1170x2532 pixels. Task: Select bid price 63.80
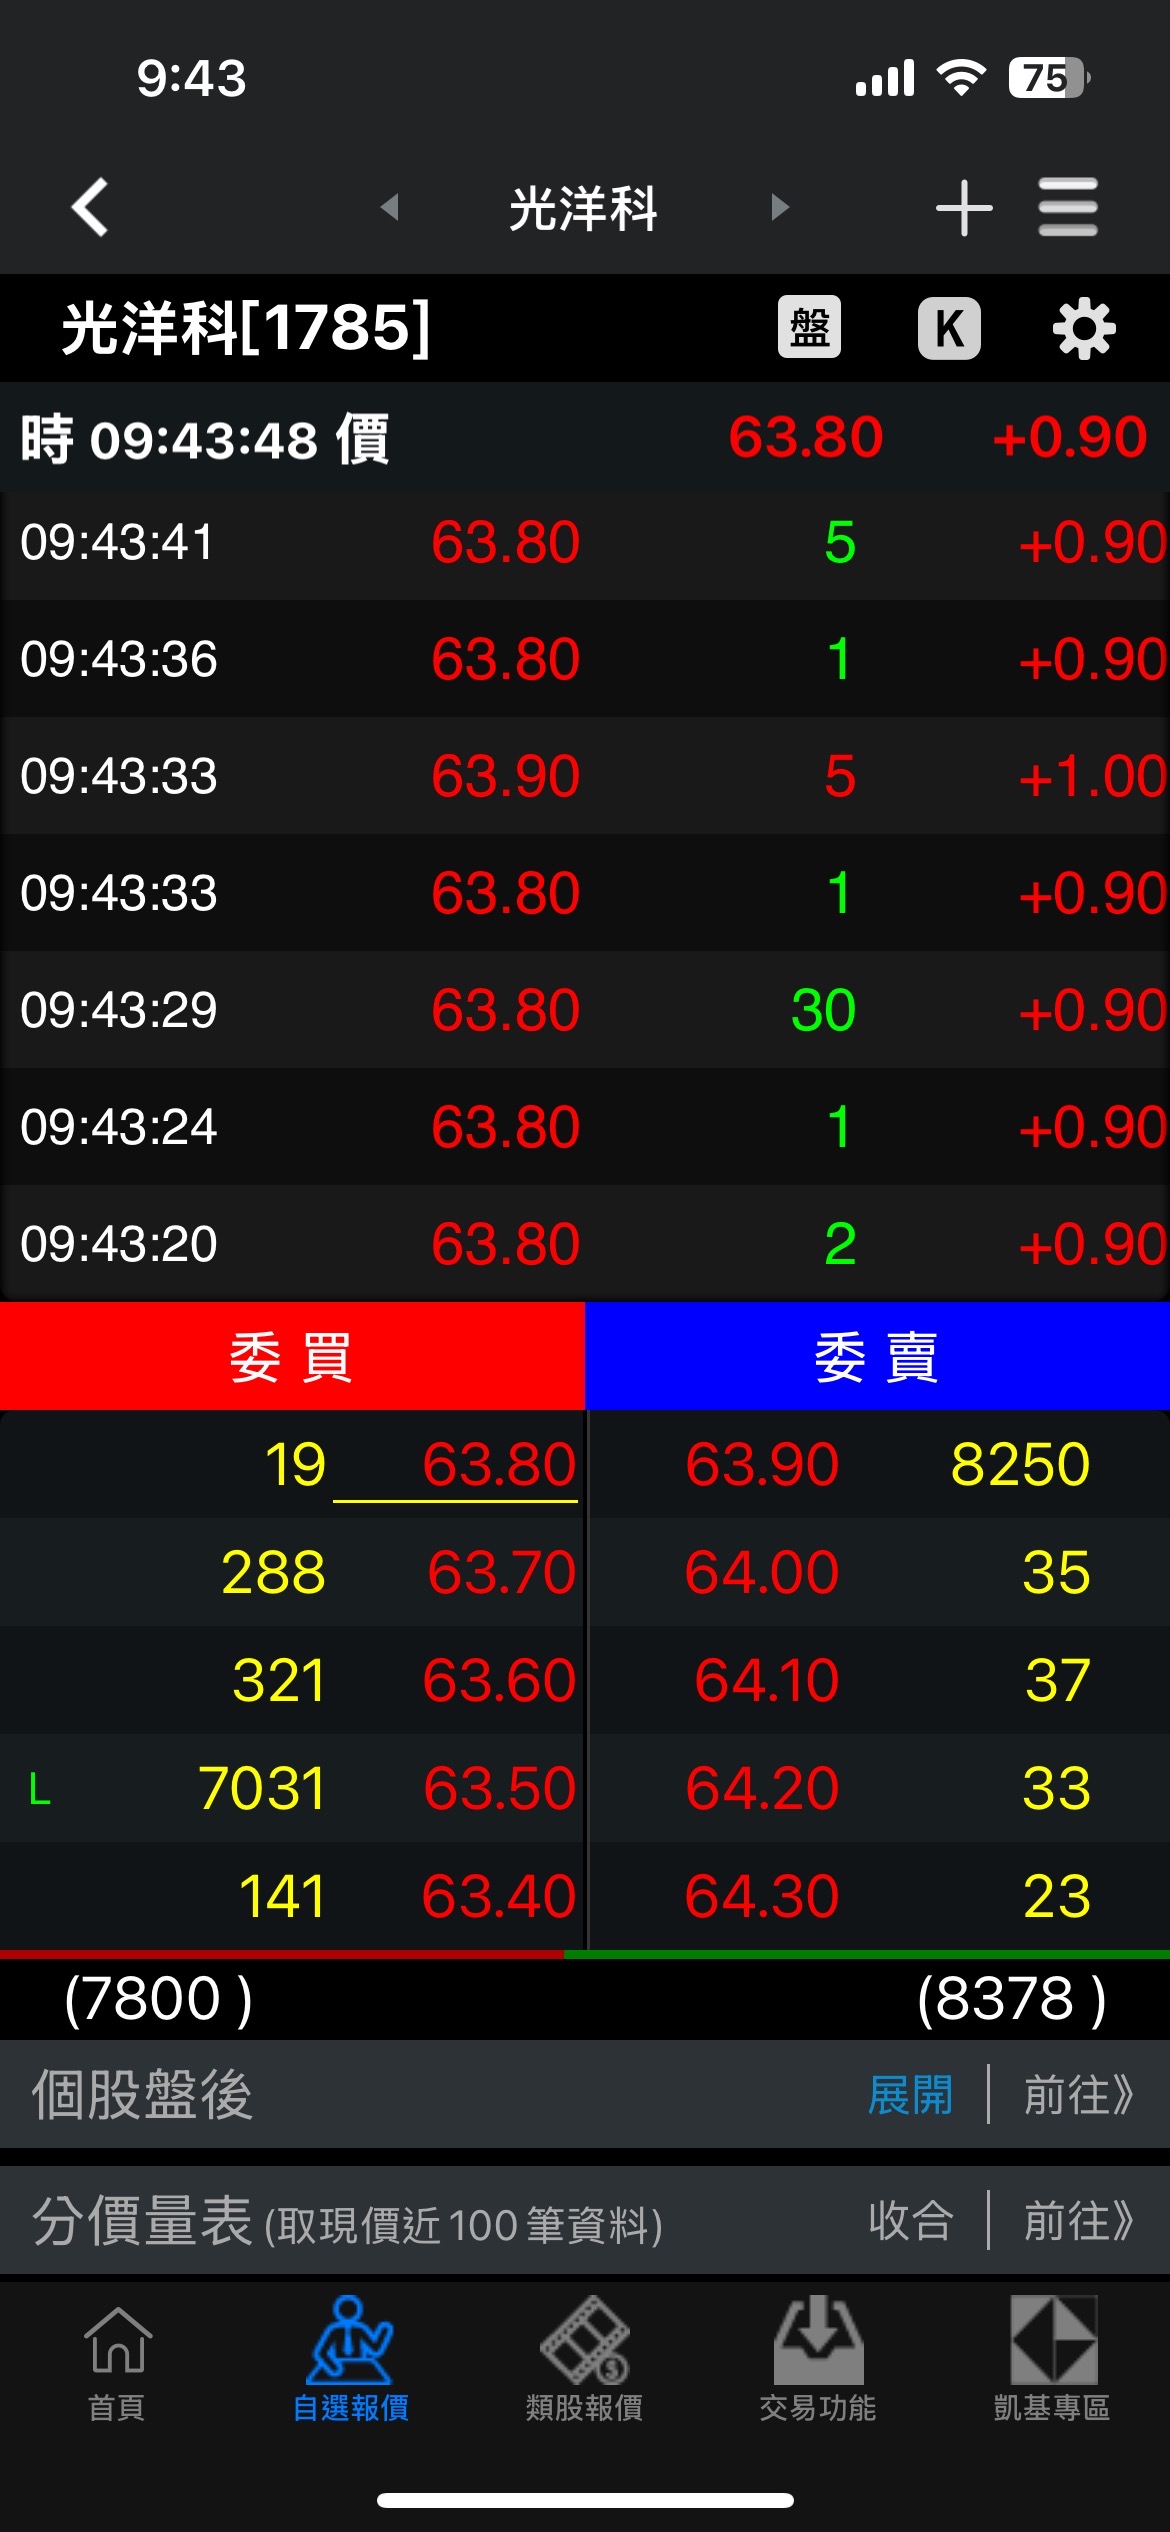click(499, 1465)
